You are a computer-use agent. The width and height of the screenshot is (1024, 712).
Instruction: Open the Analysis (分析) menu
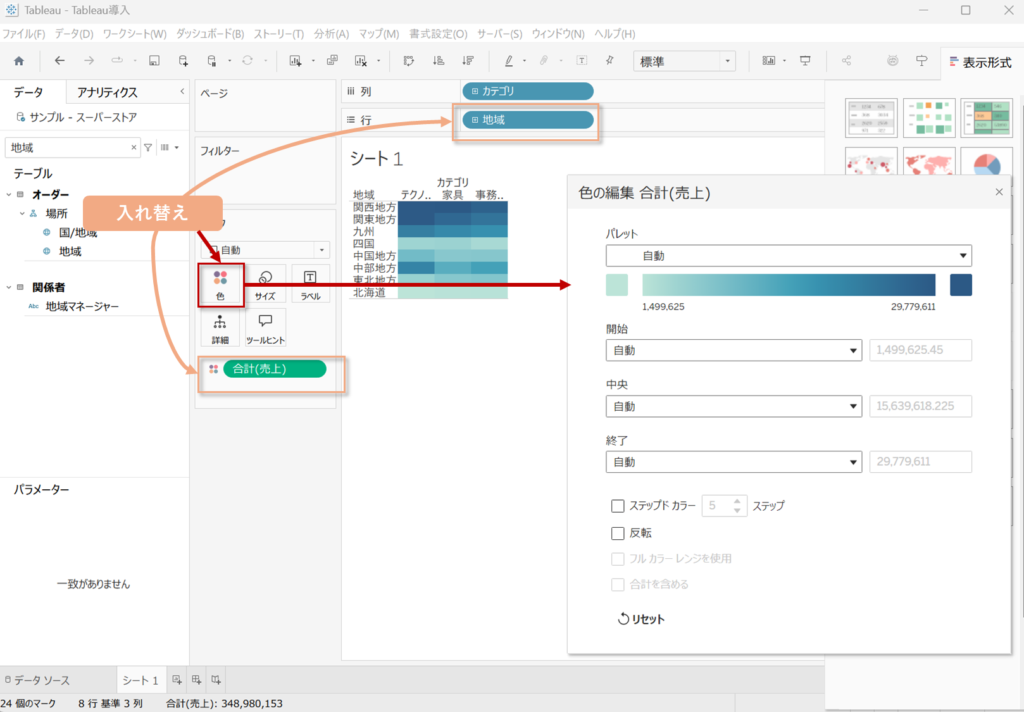[x=331, y=34]
